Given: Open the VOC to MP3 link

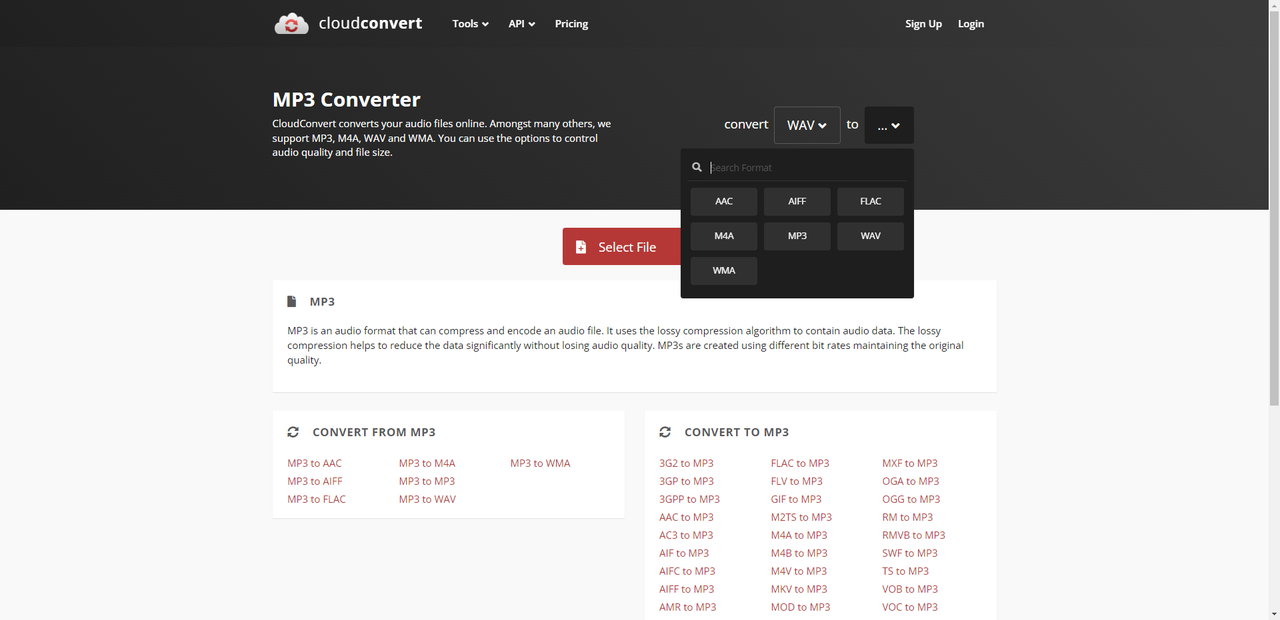Looking at the screenshot, I should [910, 607].
